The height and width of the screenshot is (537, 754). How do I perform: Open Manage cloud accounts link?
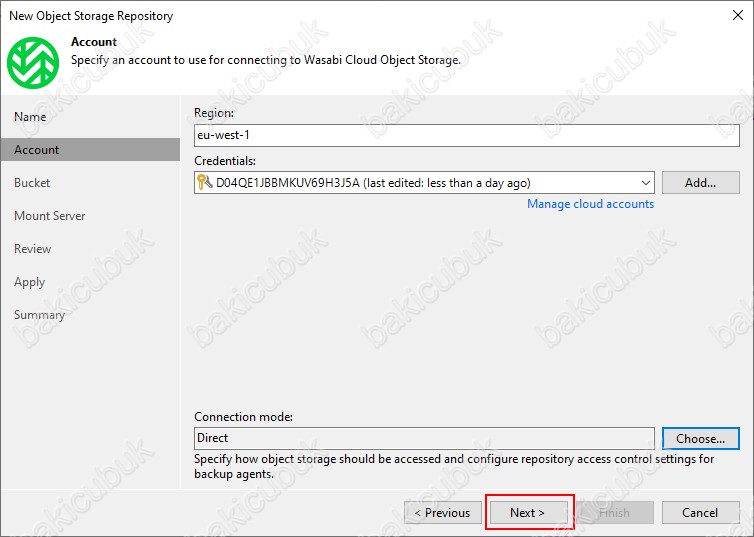[x=590, y=204]
